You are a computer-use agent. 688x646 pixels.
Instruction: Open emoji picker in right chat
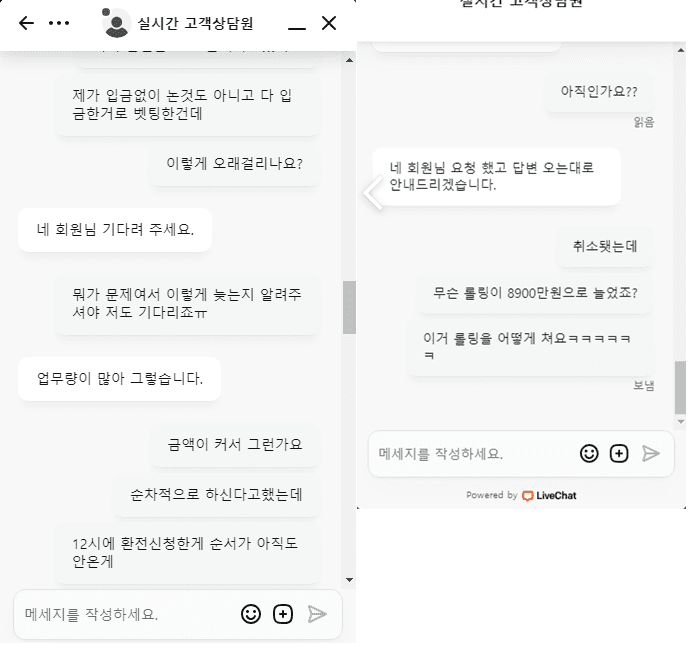click(589, 453)
